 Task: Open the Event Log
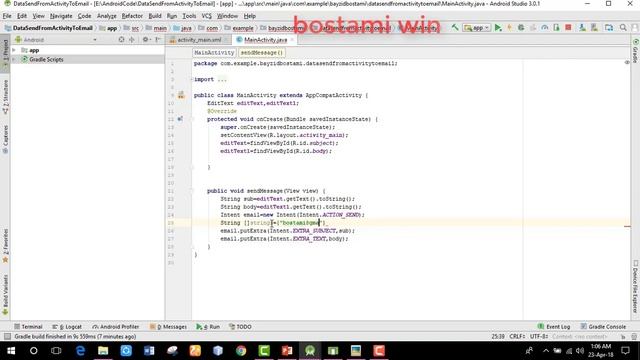point(554,327)
